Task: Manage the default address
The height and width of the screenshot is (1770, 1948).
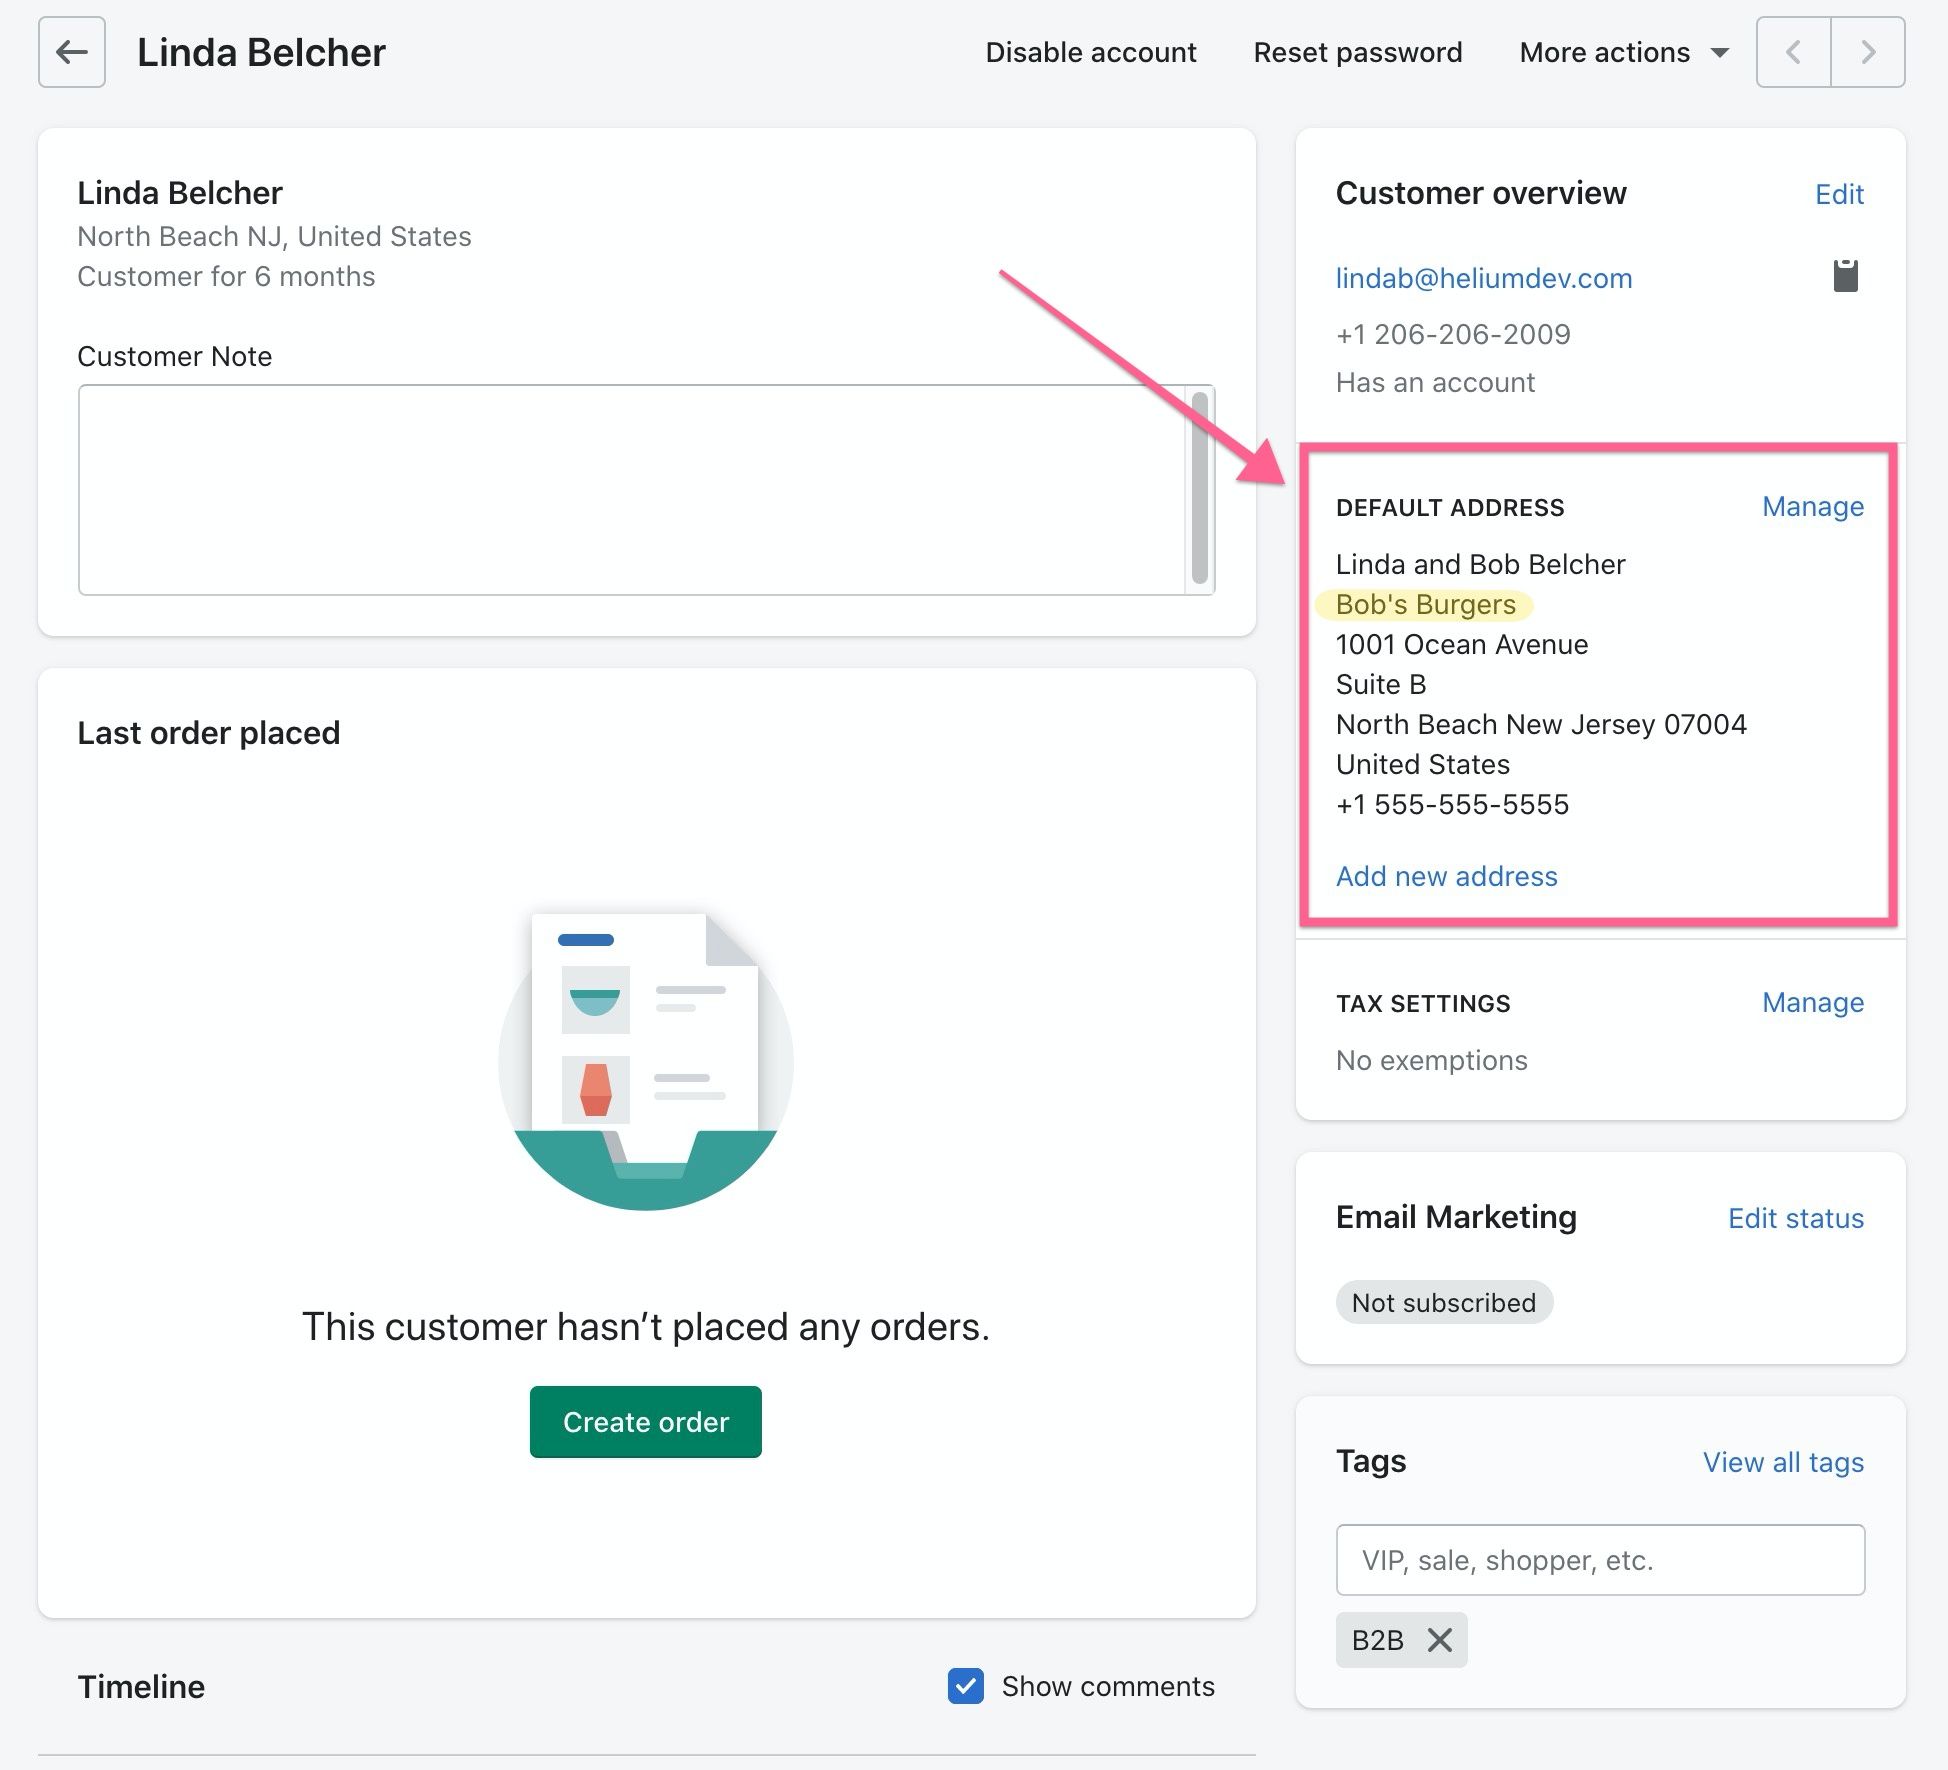Action: point(1812,507)
